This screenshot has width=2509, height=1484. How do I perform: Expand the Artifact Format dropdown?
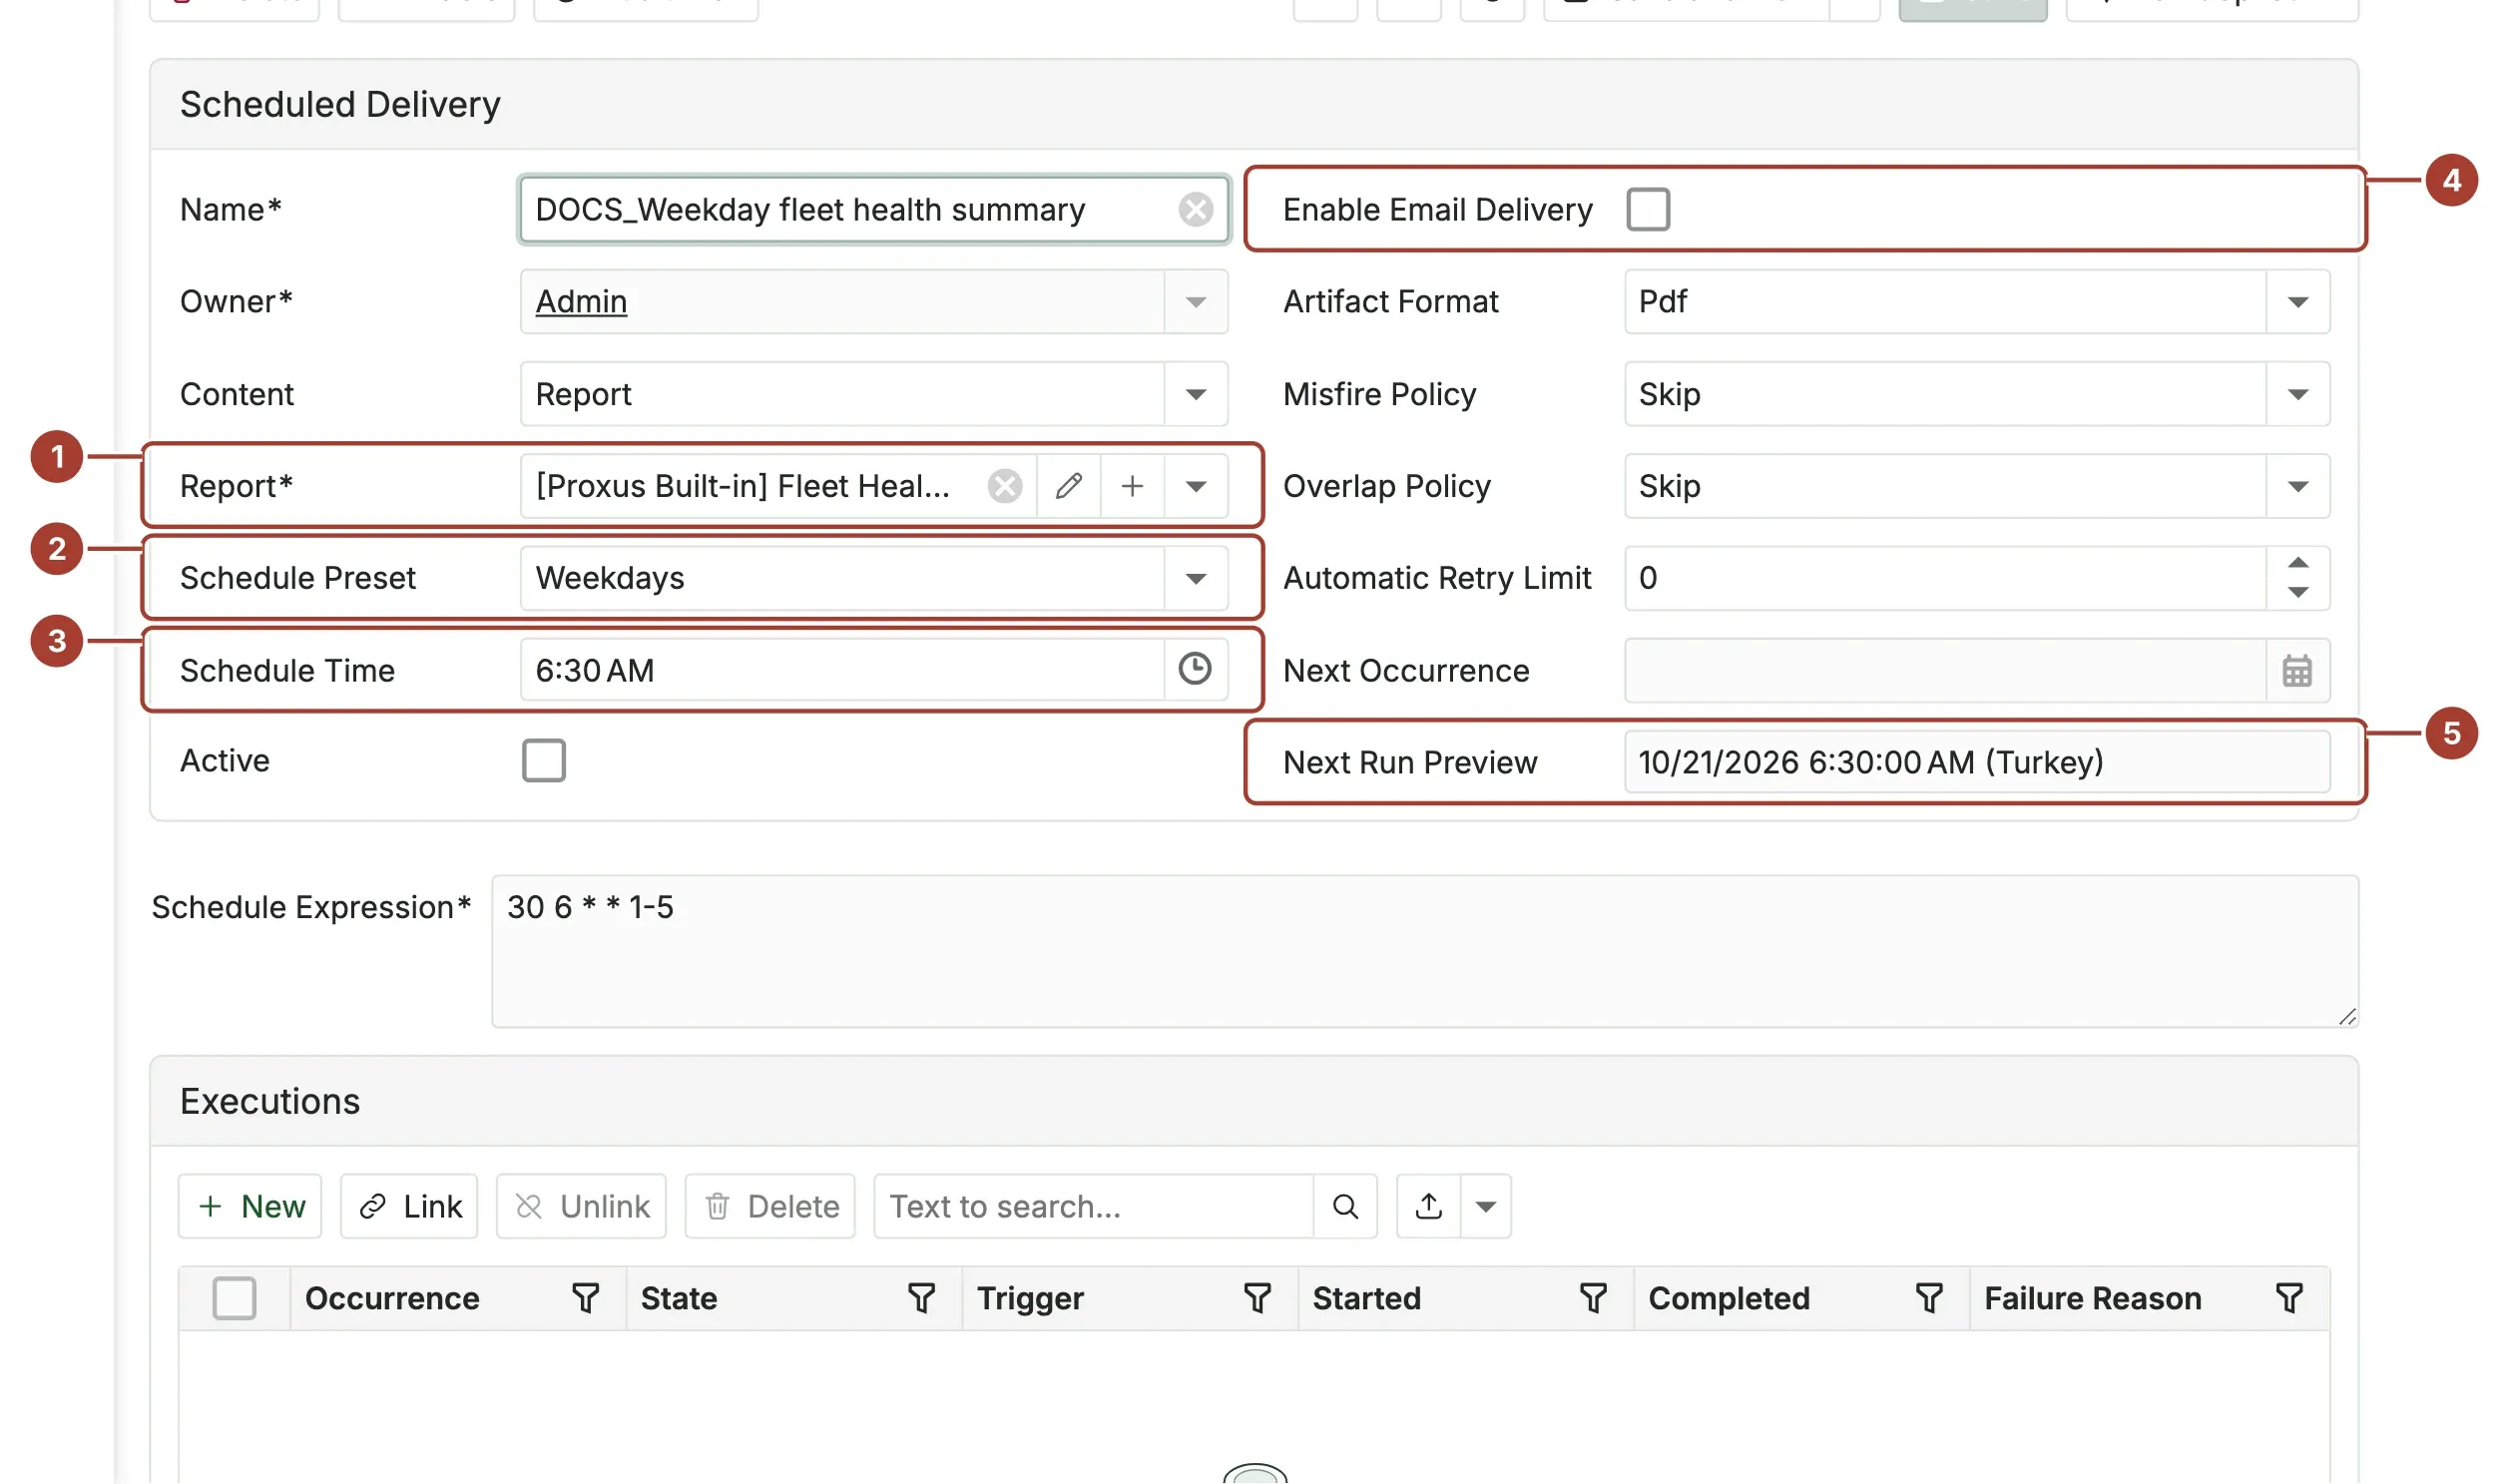click(x=2298, y=302)
